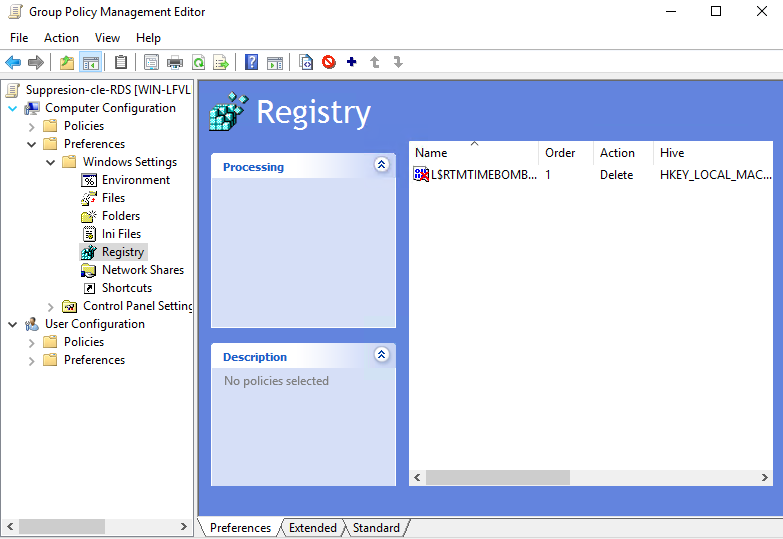Click the Up One Level folder icon

67,62
